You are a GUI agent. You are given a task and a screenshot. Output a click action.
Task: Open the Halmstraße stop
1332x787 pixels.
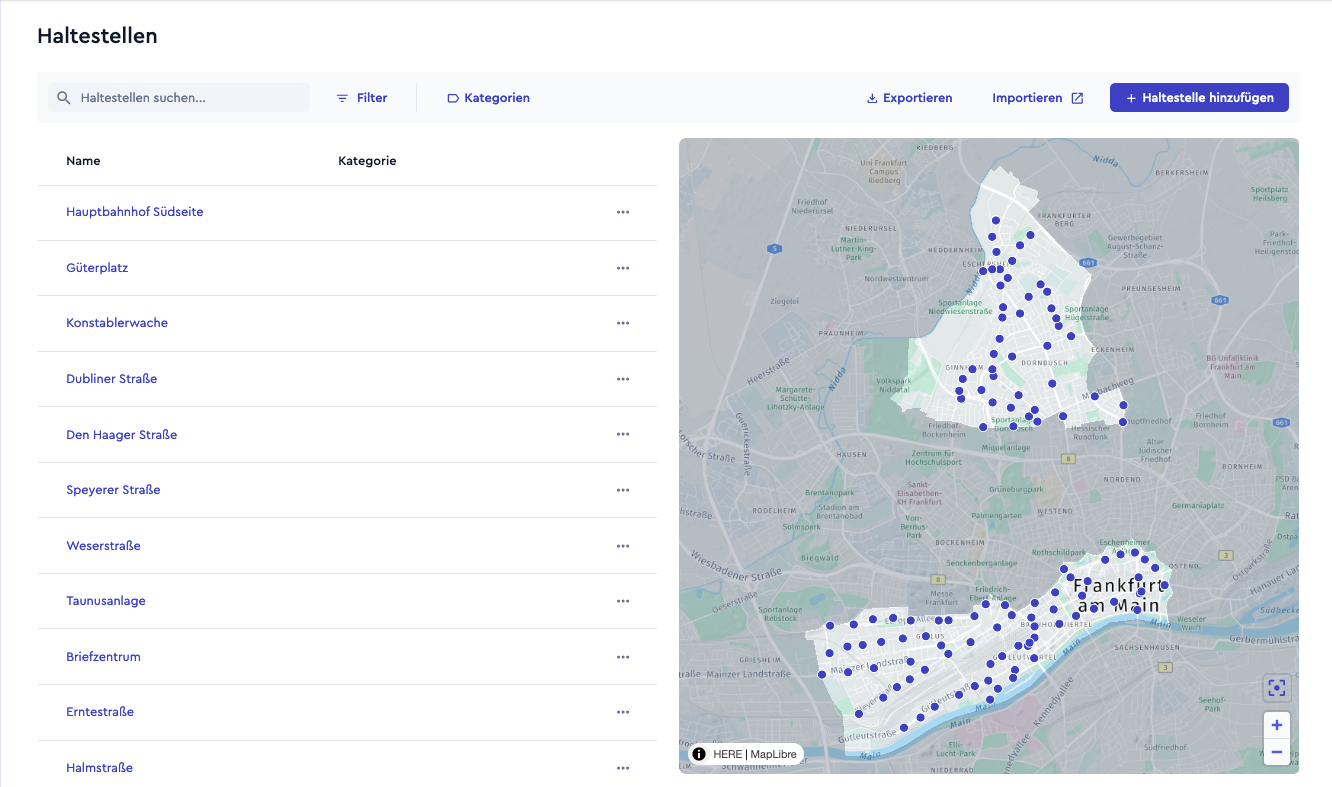(99, 768)
